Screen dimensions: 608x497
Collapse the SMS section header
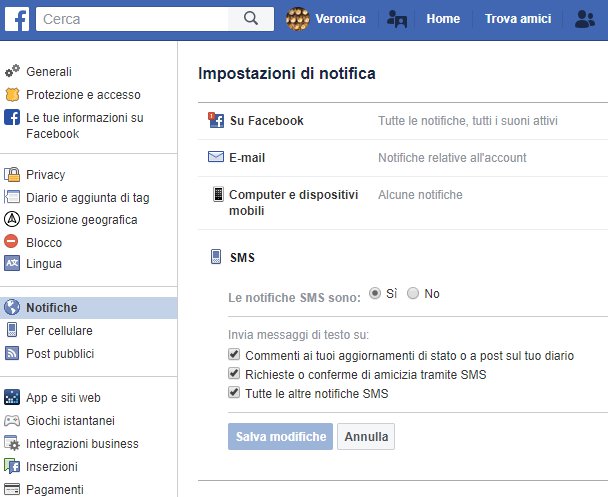click(x=242, y=257)
